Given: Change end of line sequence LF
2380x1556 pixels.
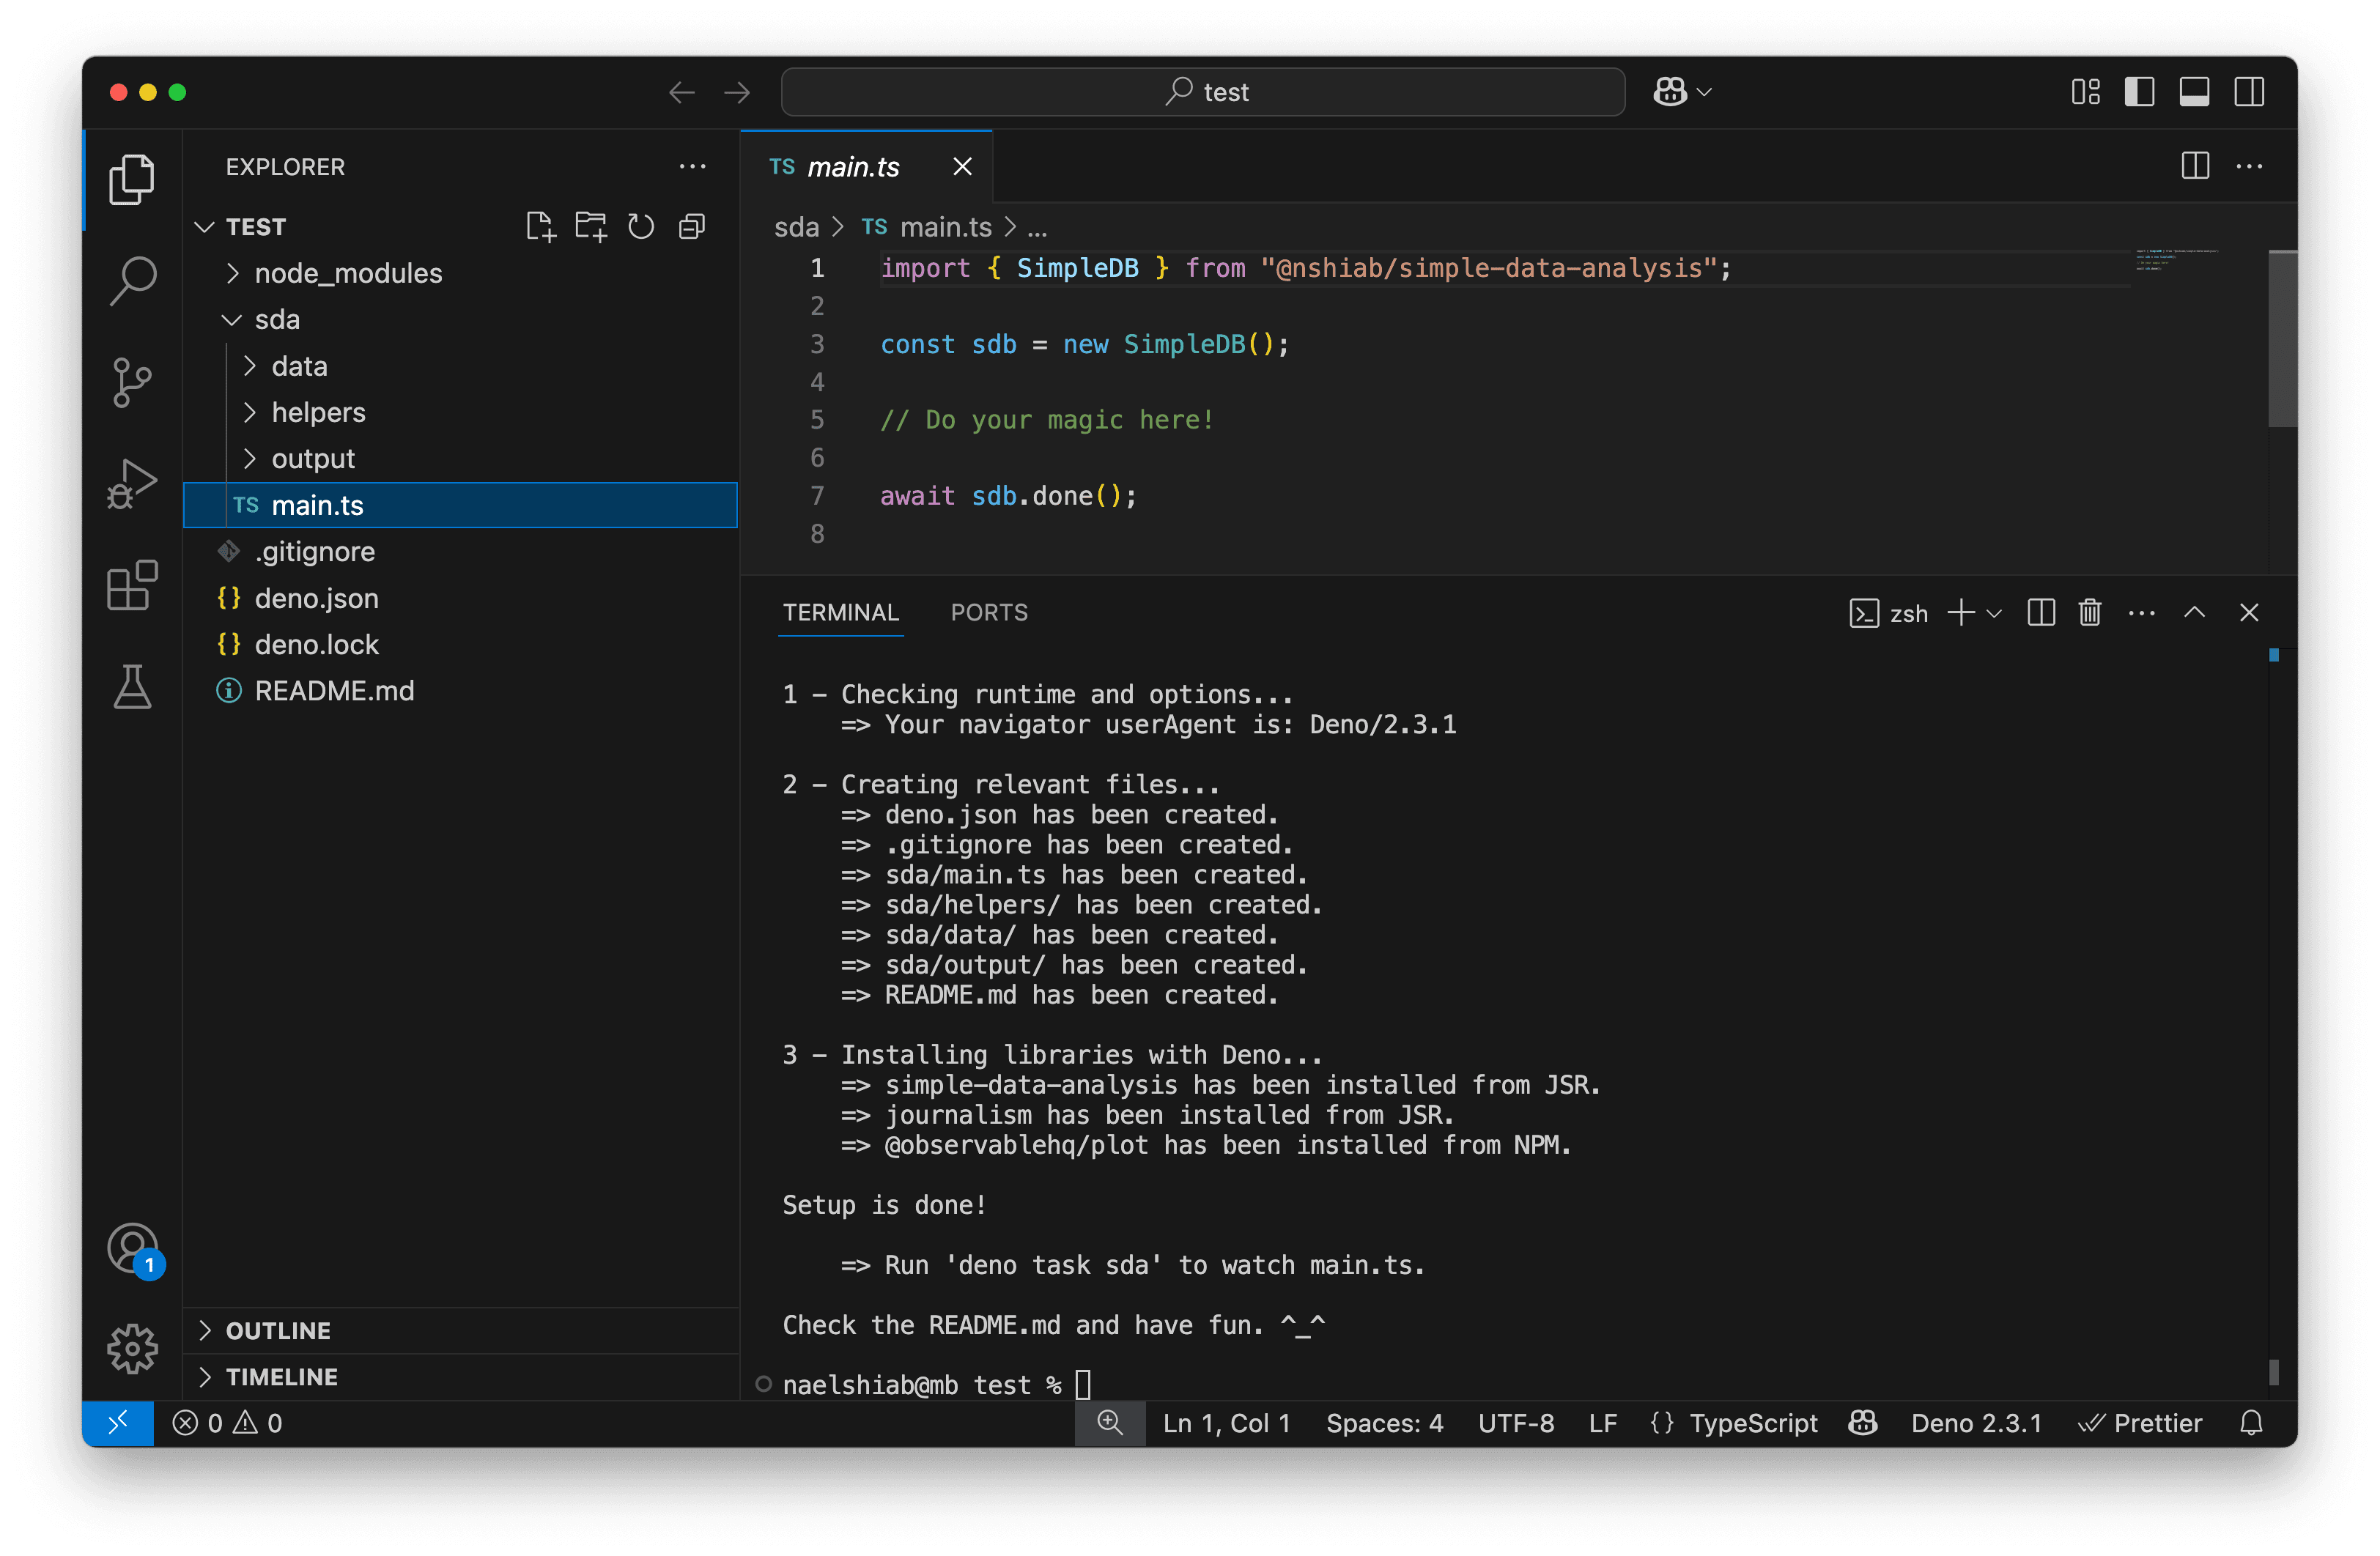Looking at the screenshot, I should click(1603, 1423).
